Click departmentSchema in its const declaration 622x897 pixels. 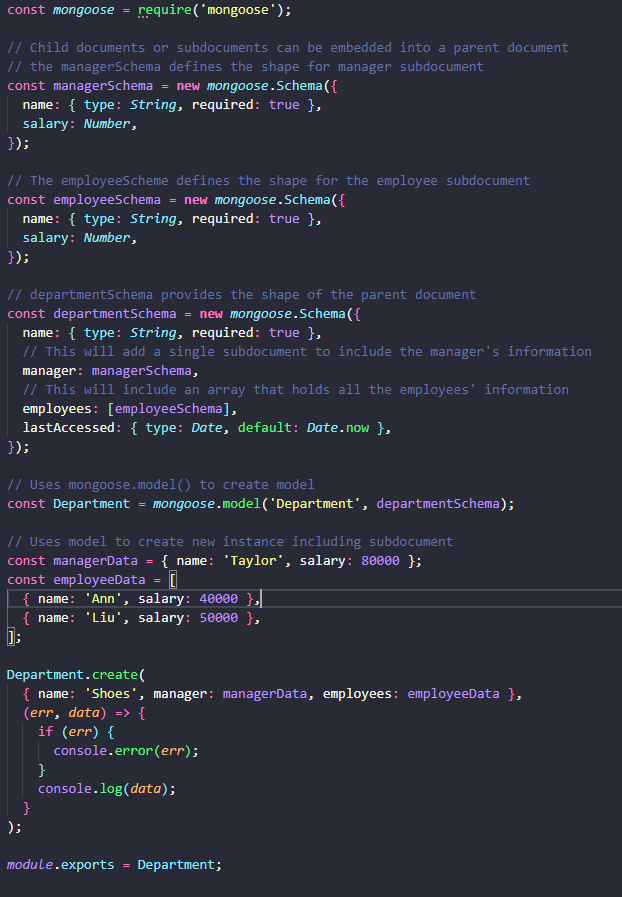114,314
